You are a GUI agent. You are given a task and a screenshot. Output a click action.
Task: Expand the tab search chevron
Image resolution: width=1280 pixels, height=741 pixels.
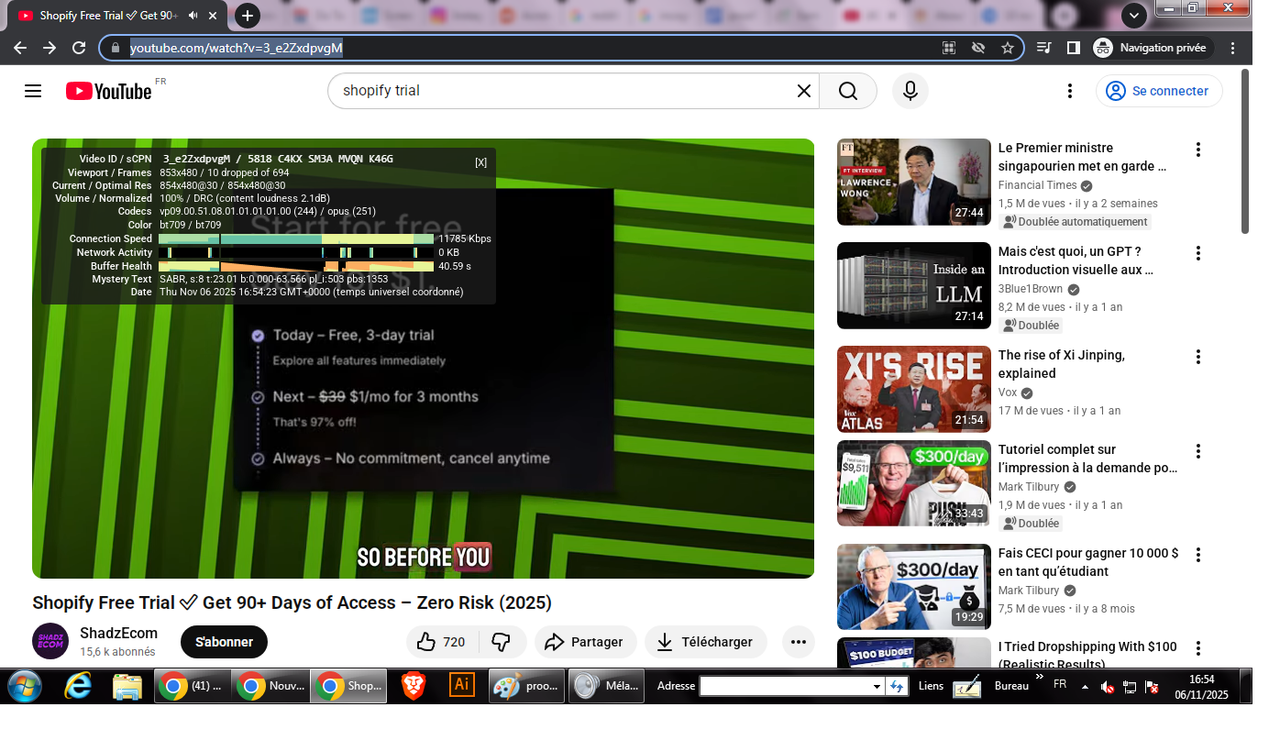click(x=1133, y=15)
